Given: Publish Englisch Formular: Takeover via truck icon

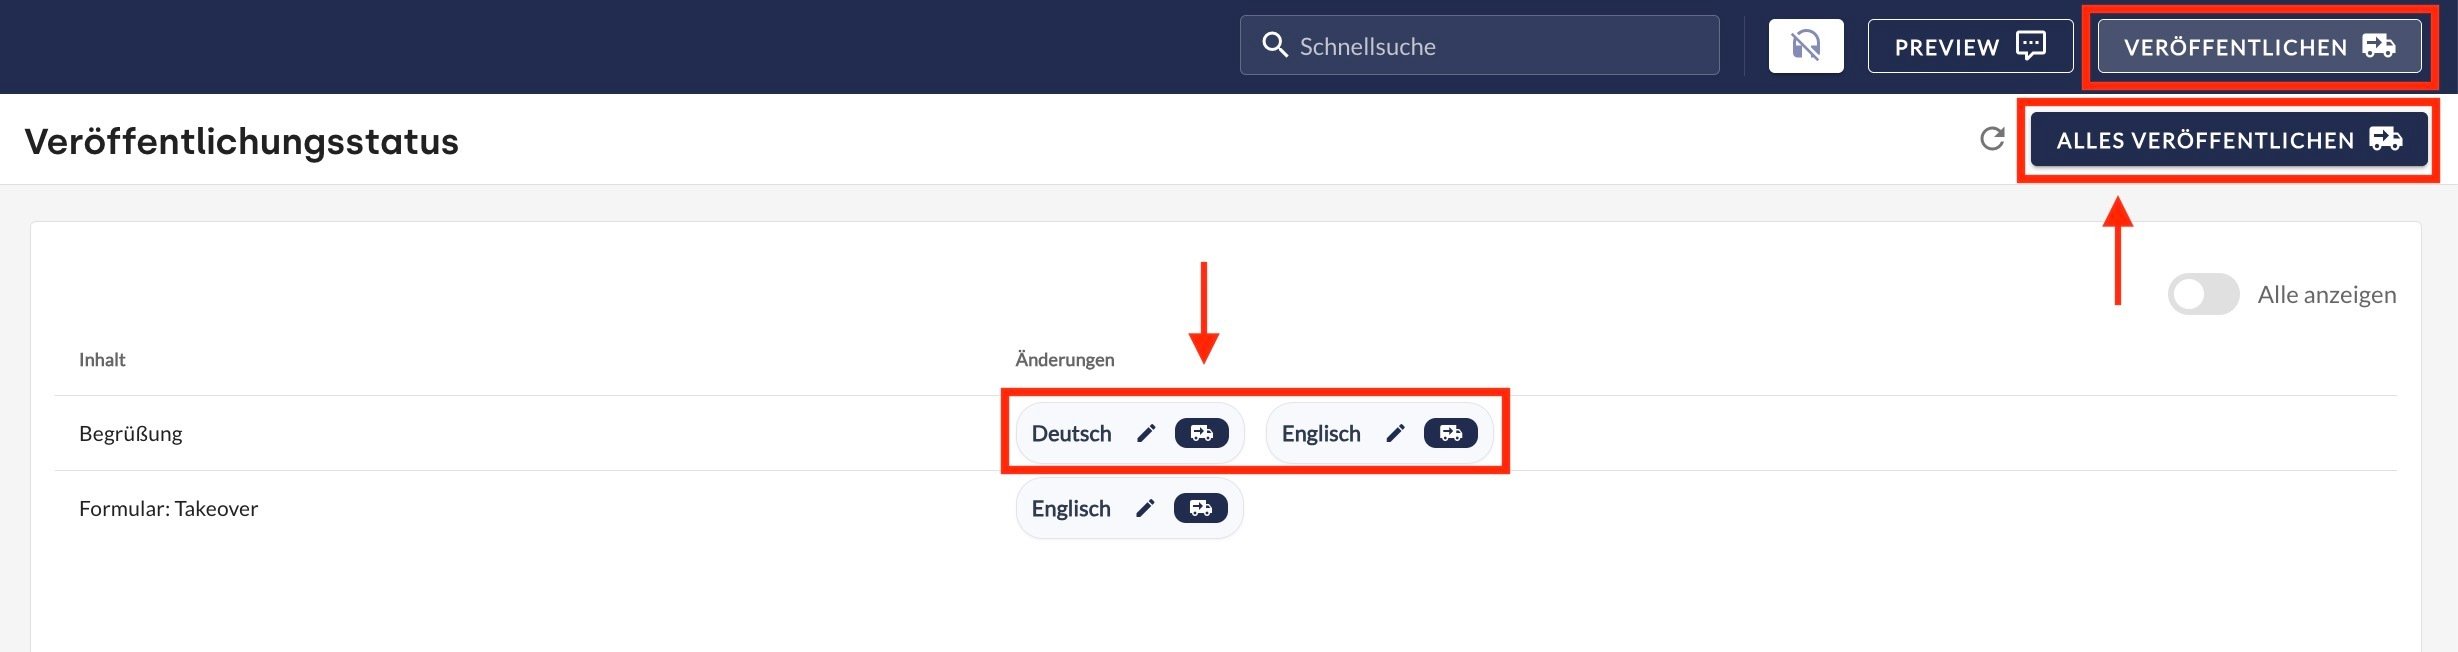Looking at the screenshot, I should coord(1200,508).
